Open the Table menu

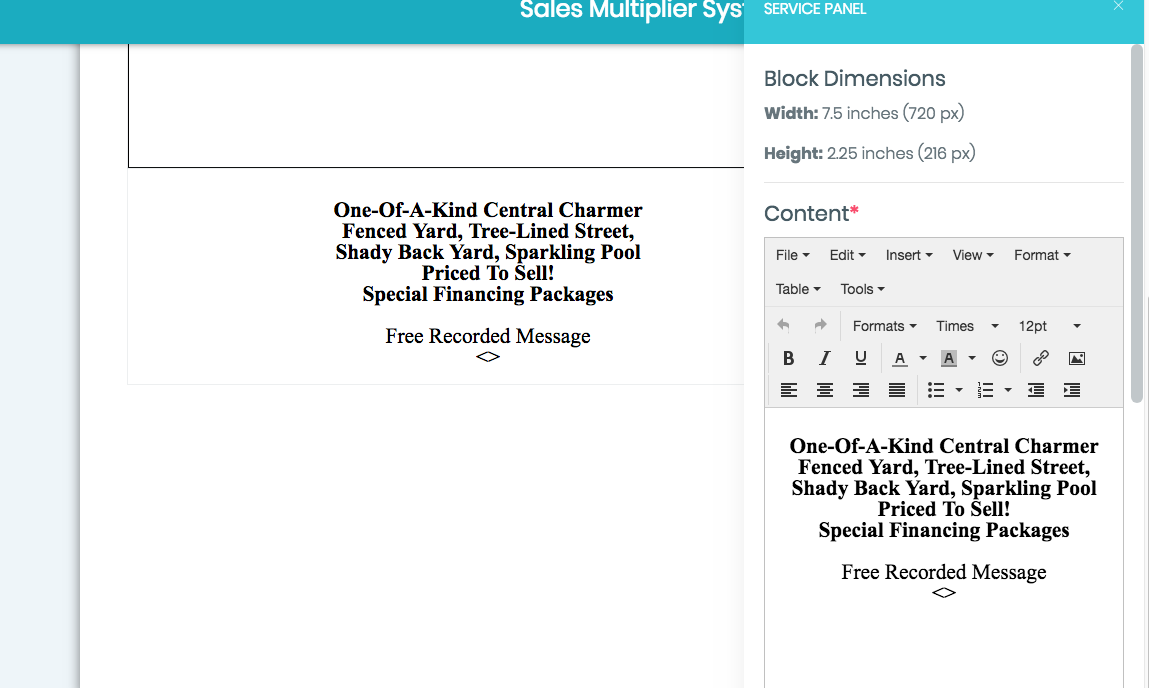(798, 289)
